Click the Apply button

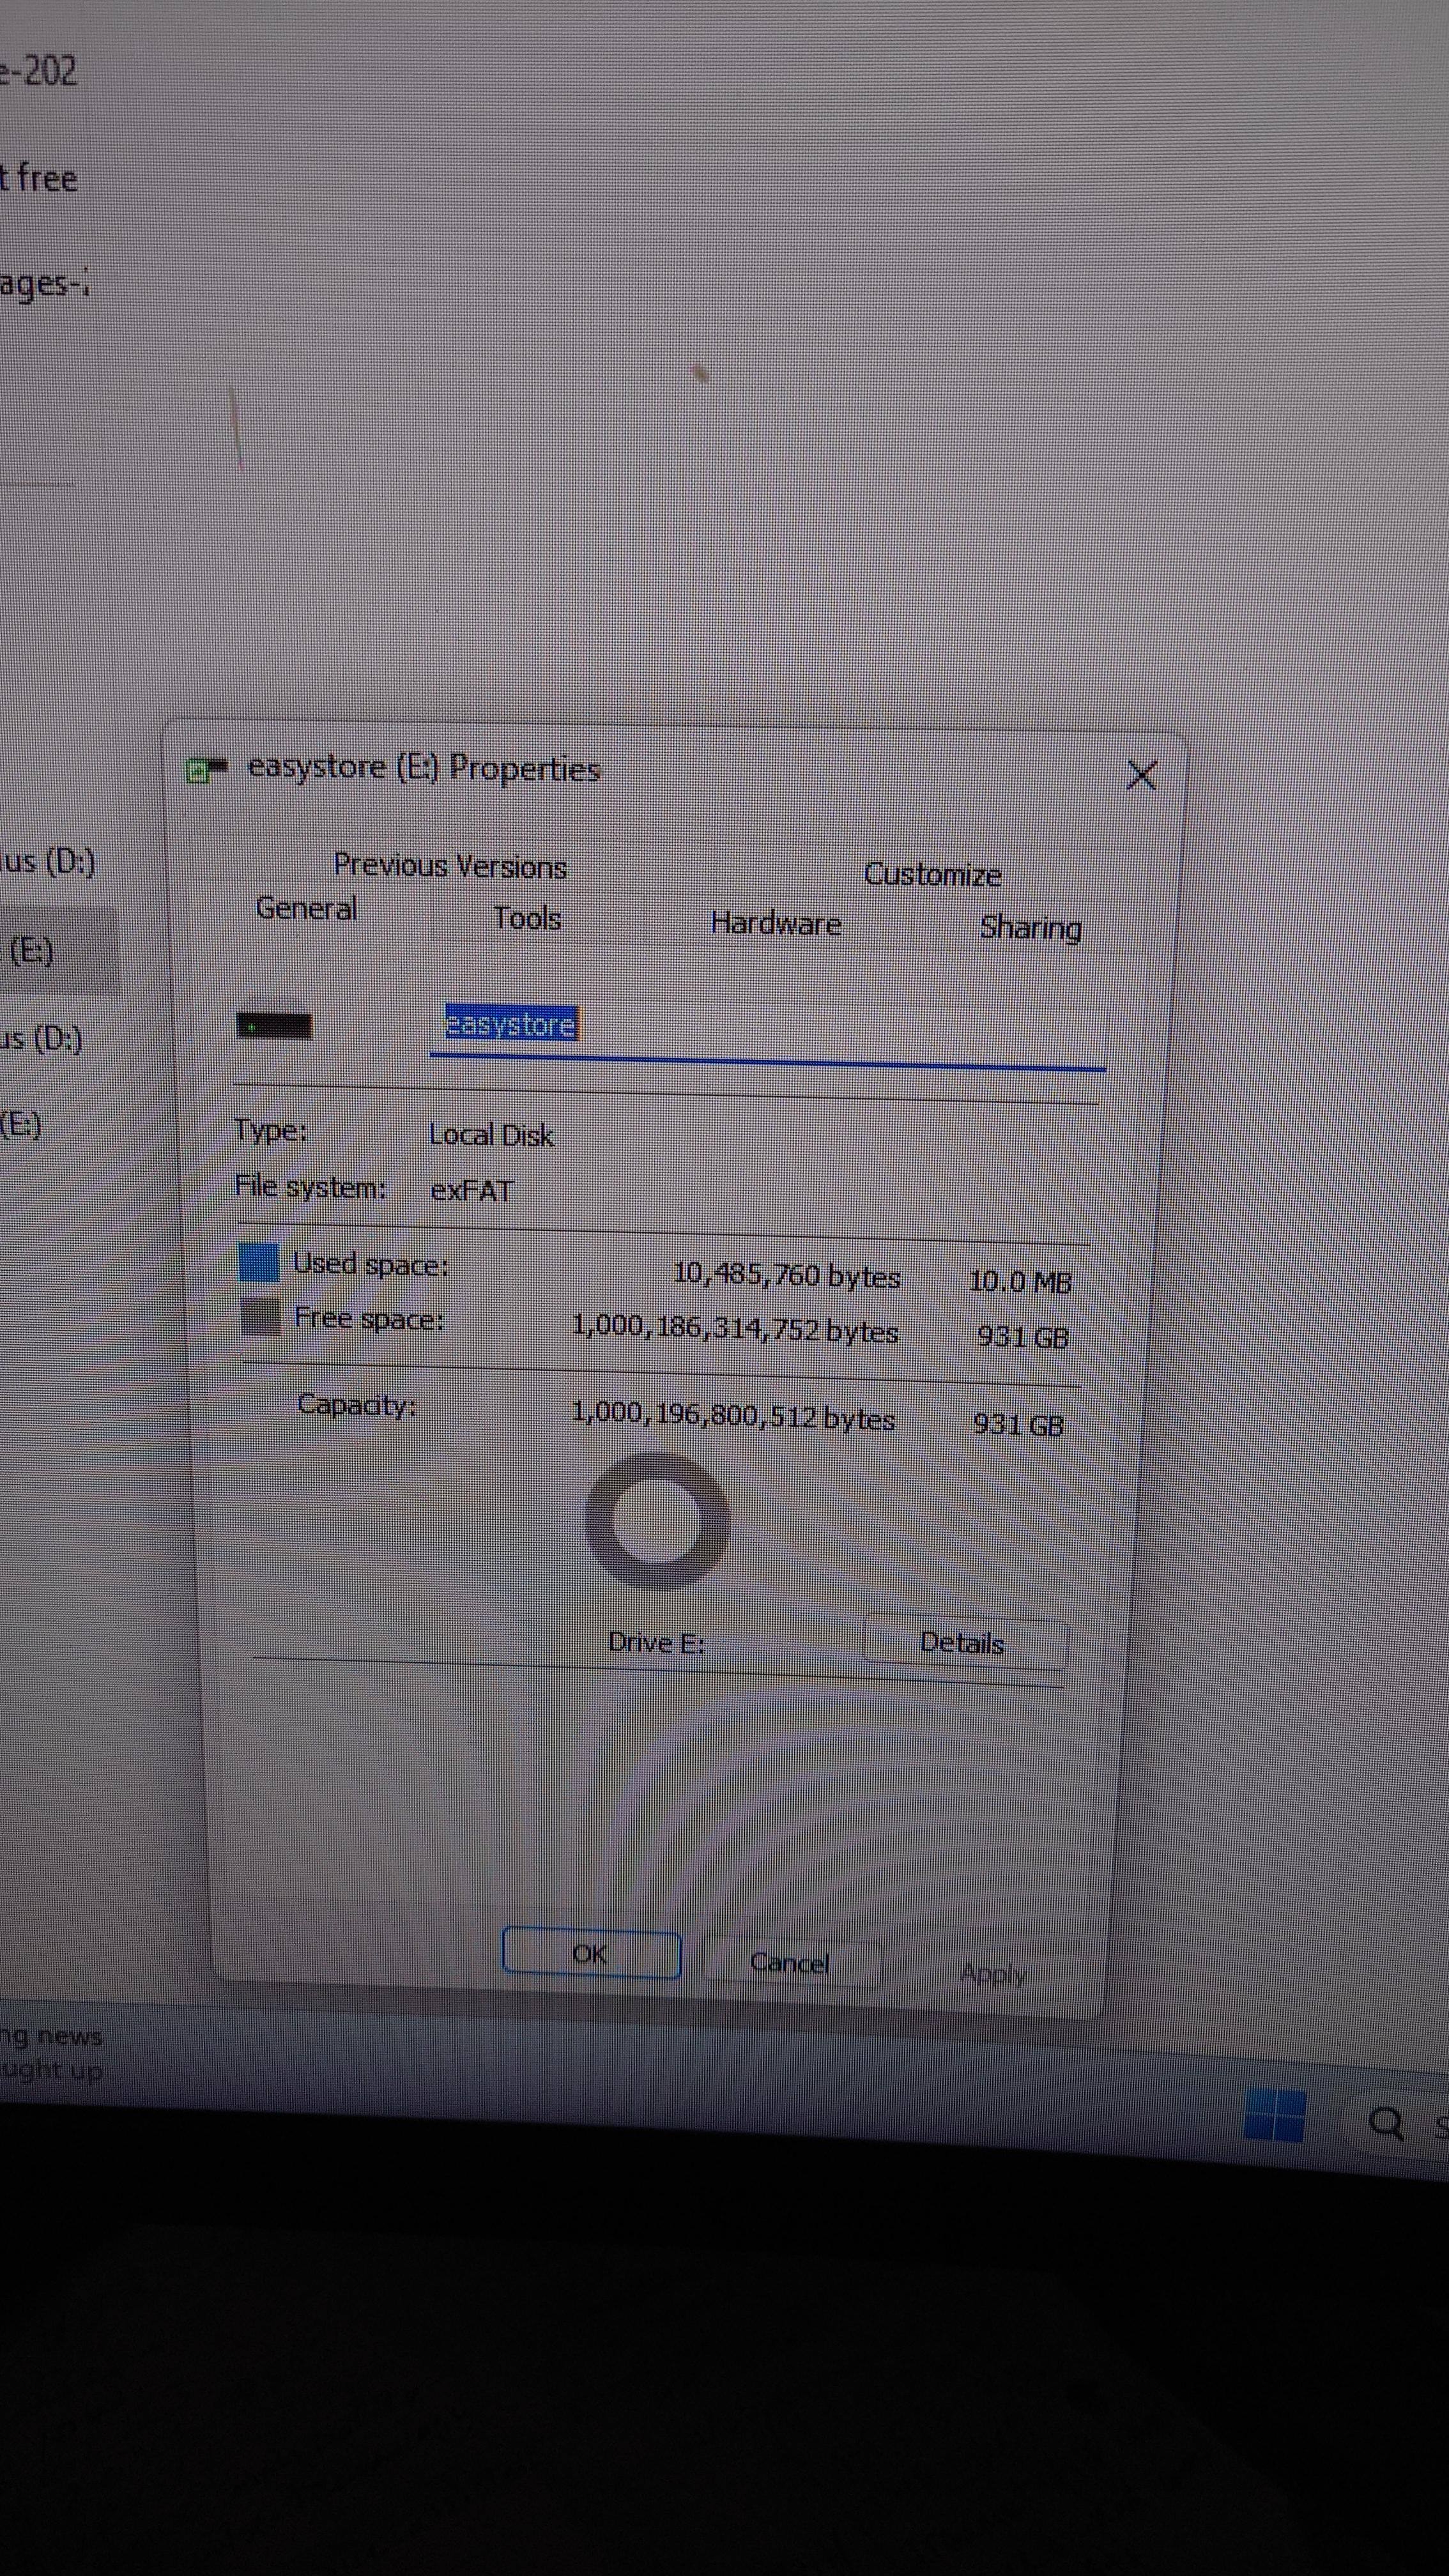[992, 1974]
